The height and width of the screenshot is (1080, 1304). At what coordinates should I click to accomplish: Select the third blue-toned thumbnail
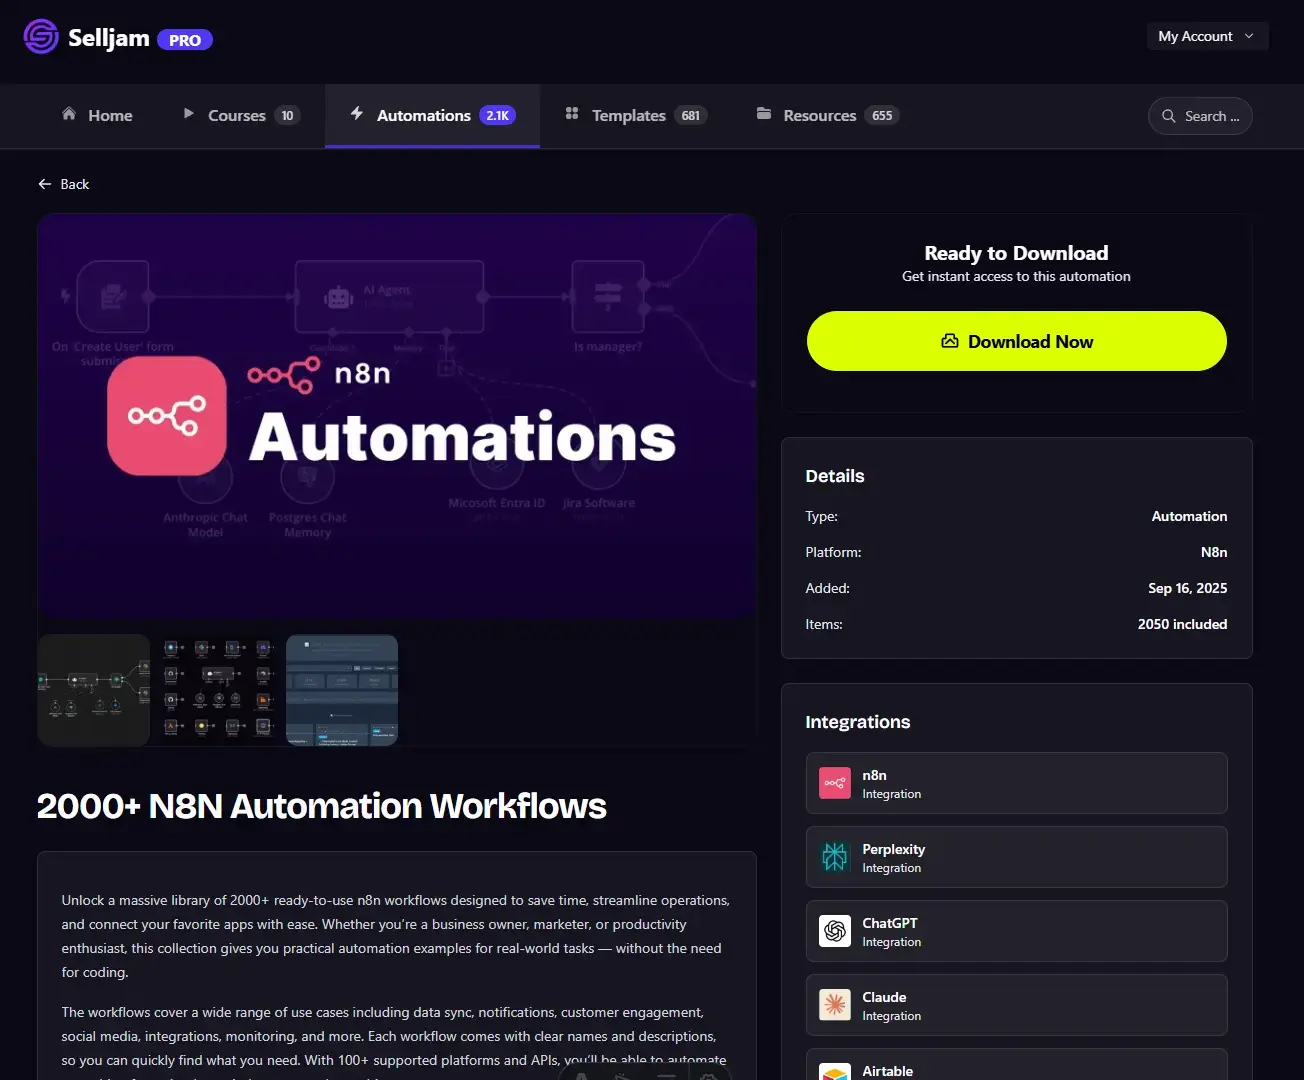[342, 690]
